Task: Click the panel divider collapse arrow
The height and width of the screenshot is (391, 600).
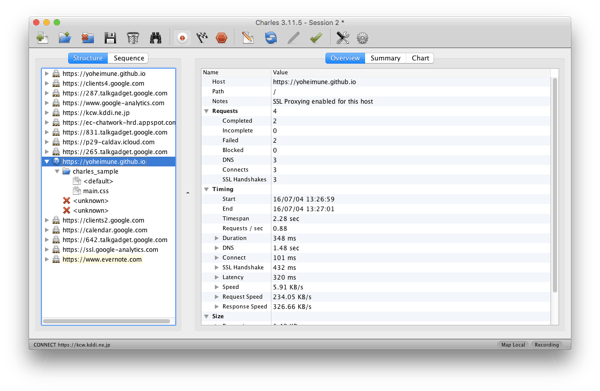Action: (188, 193)
